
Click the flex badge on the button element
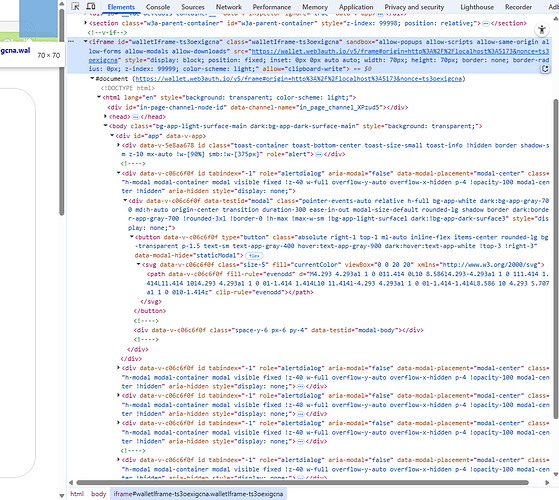[254, 256]
